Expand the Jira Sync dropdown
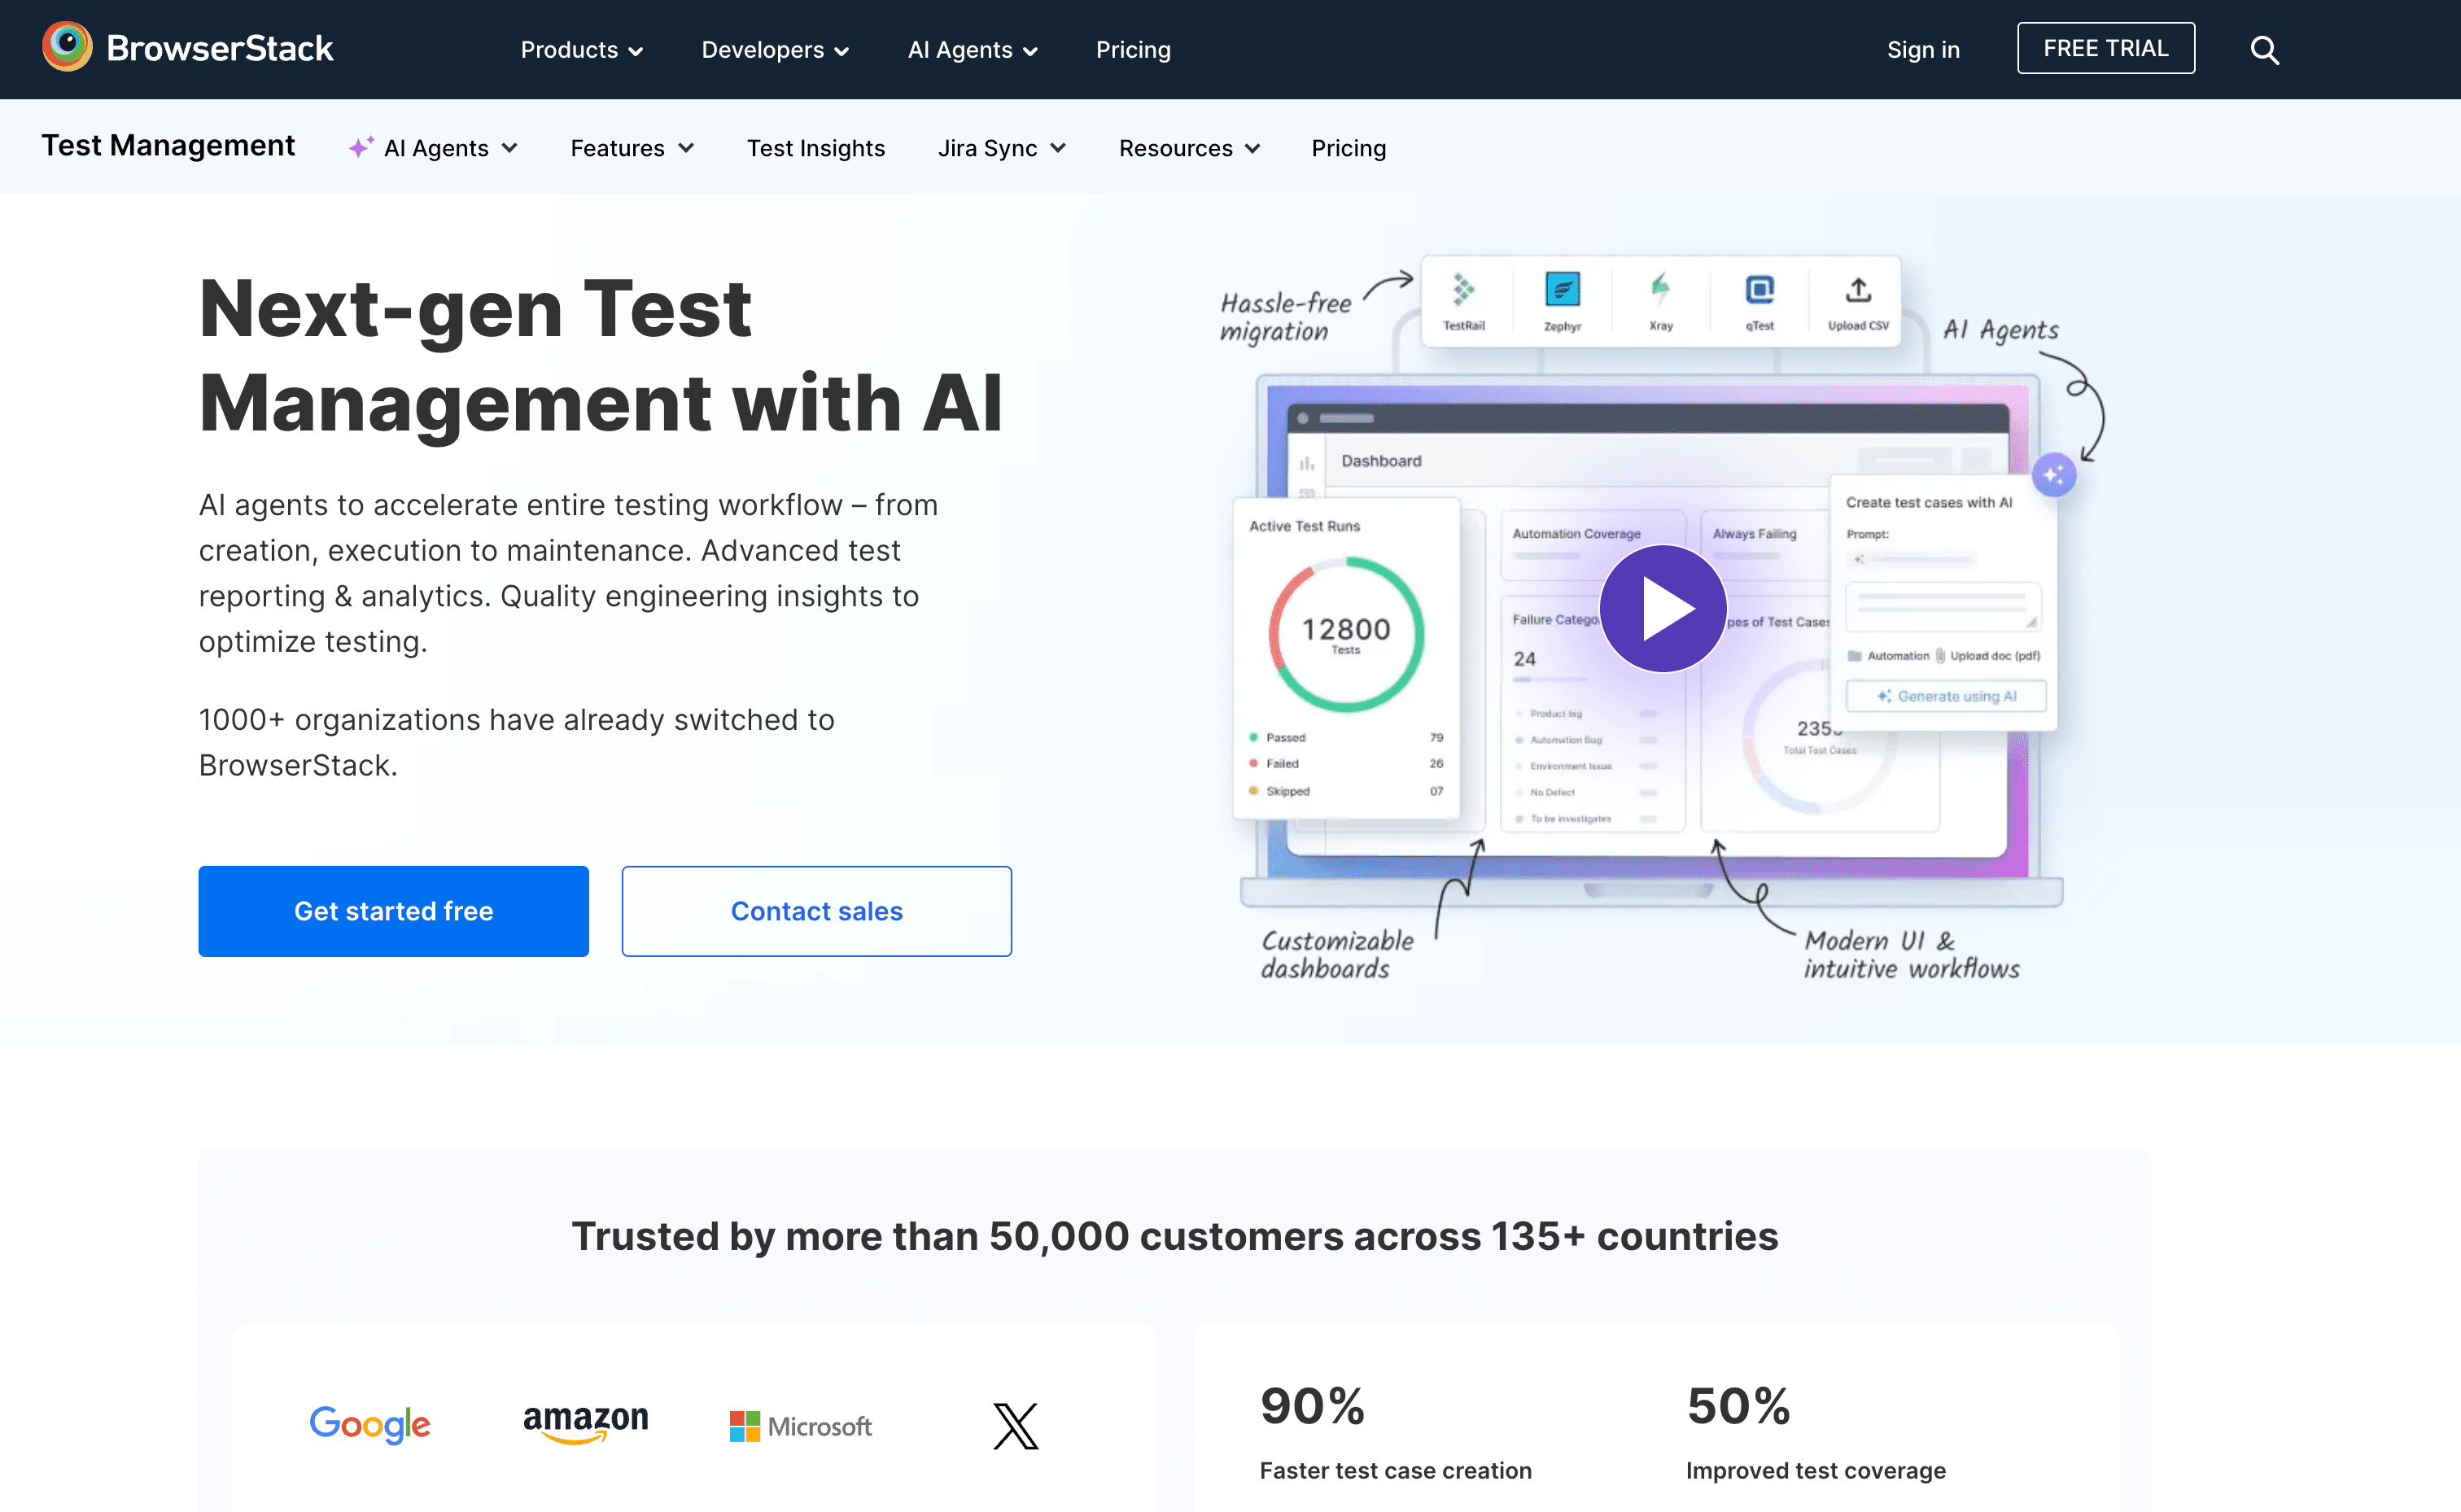 [1002, 148]
